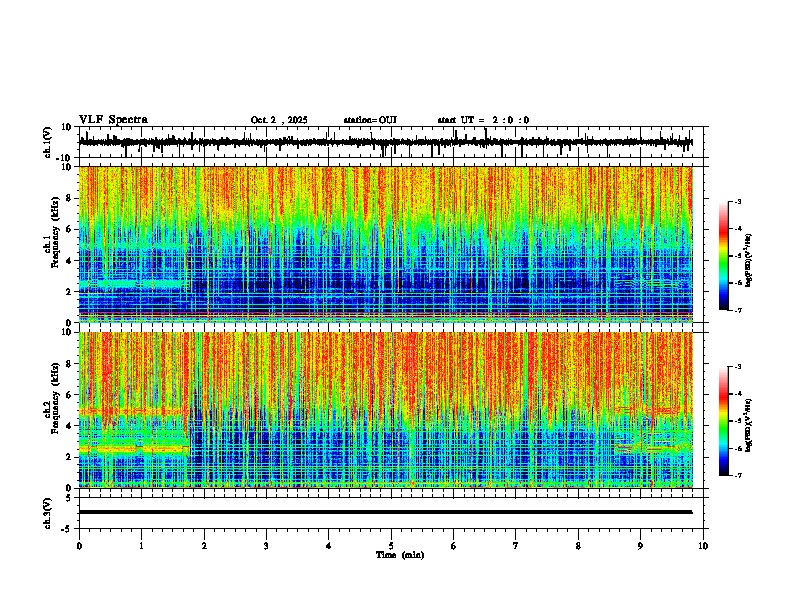Click the ch.1 colorbar "log(PSD)" units label

pos(748,261)
